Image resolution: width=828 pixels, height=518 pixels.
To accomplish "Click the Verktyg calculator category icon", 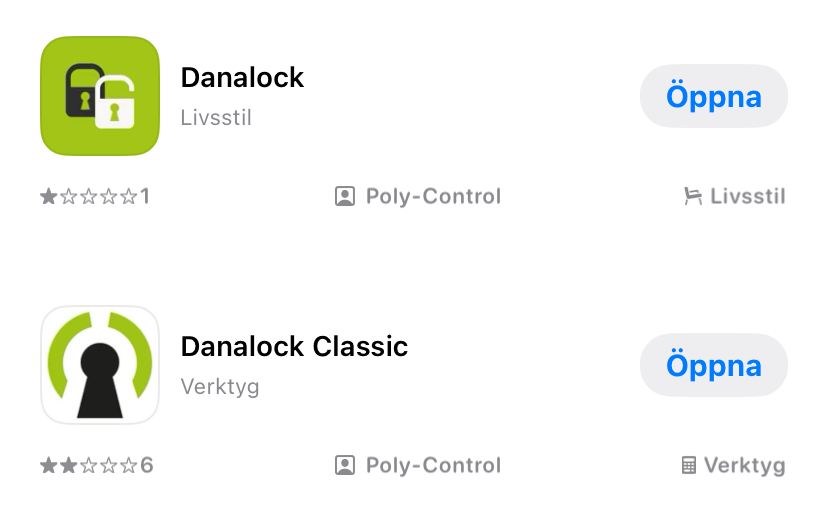I will point(688,465).
